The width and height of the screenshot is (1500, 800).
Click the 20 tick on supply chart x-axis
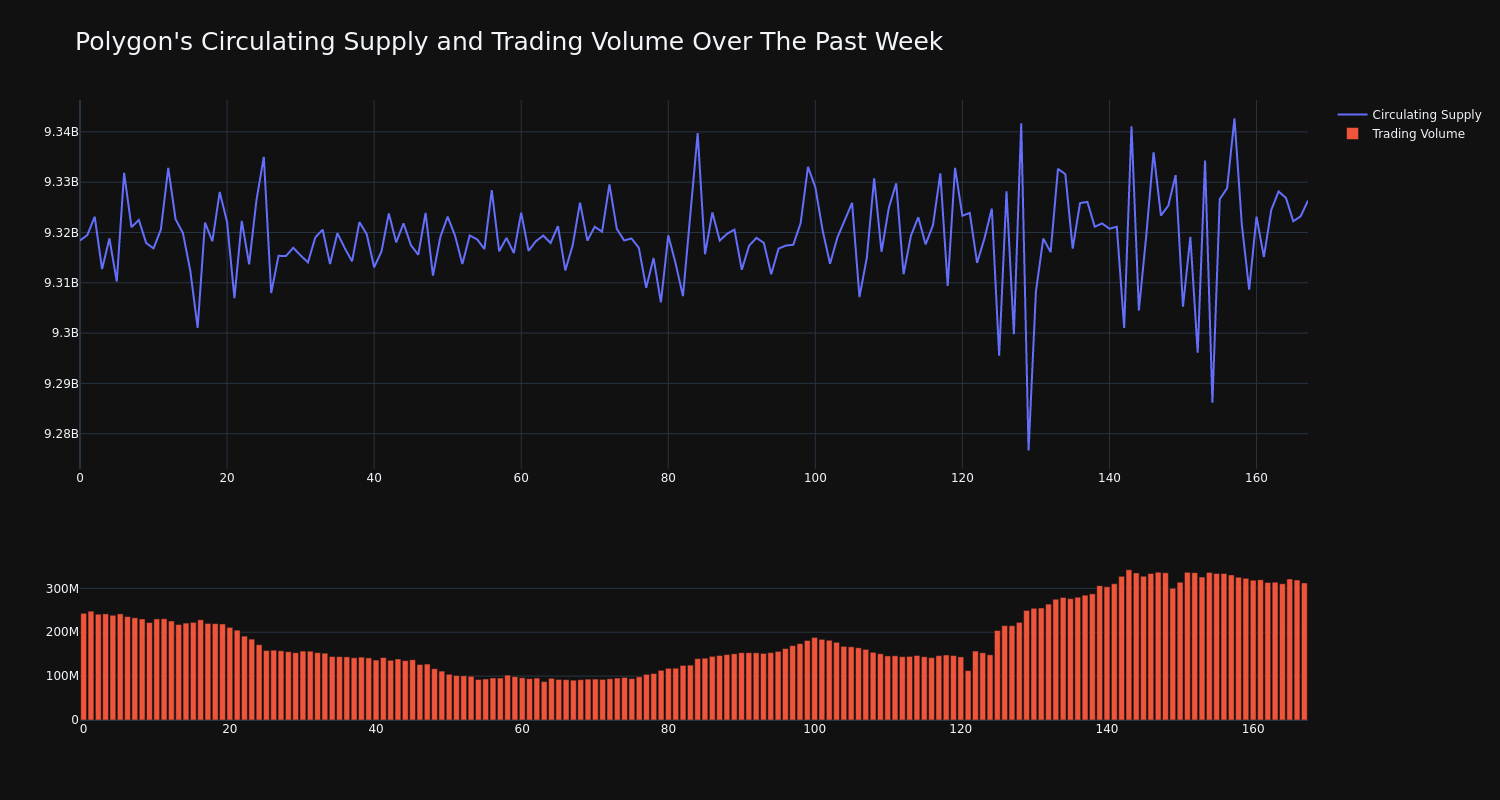(227, 478)
